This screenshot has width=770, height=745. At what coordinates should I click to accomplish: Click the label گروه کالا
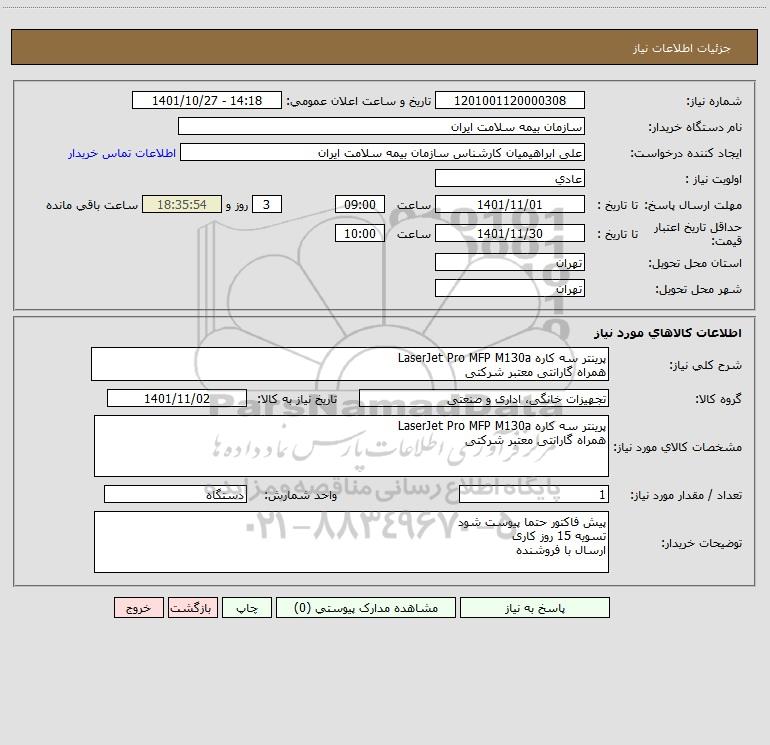tap(718, 400)
